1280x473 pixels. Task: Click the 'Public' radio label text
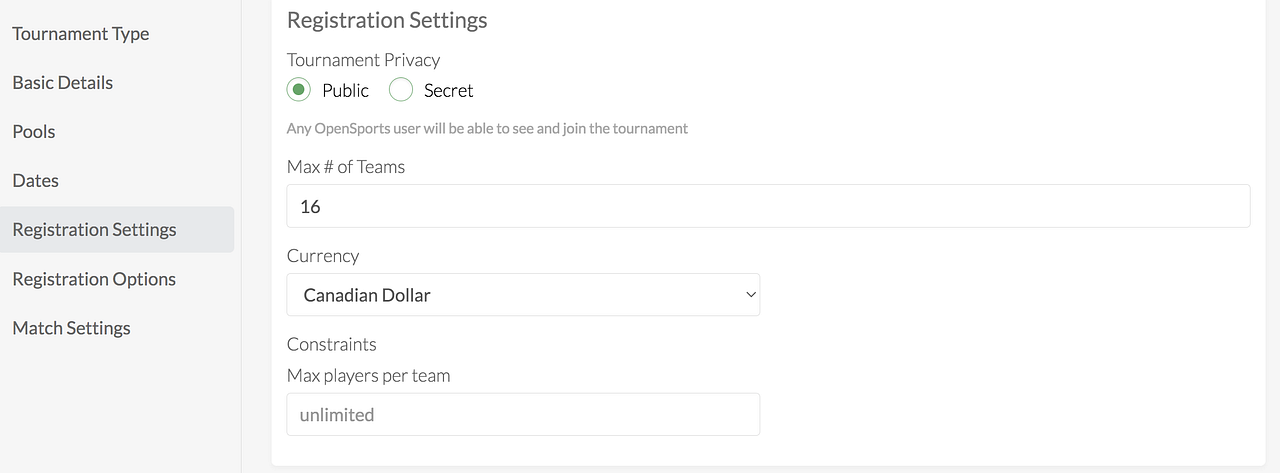(x=345, y=91)
